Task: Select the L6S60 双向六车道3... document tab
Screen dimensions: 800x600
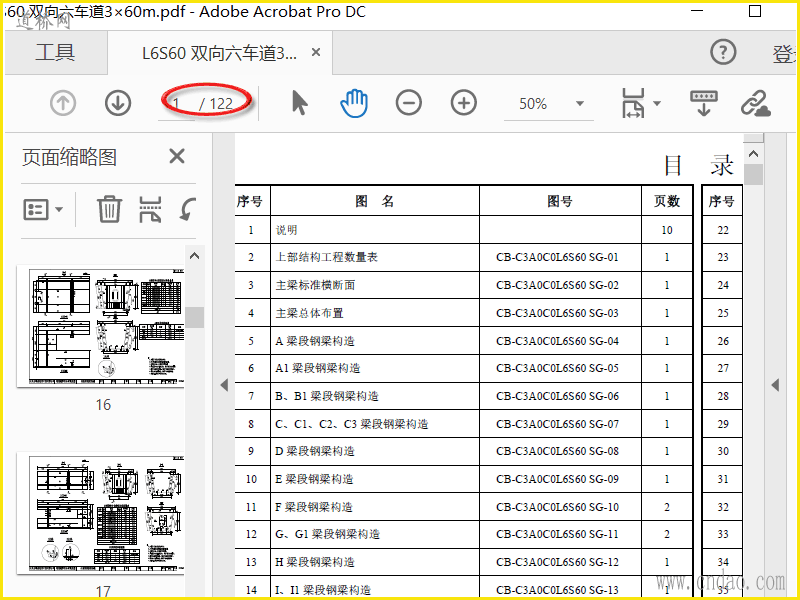Action: pyautogui.click(x=219, y=53)
